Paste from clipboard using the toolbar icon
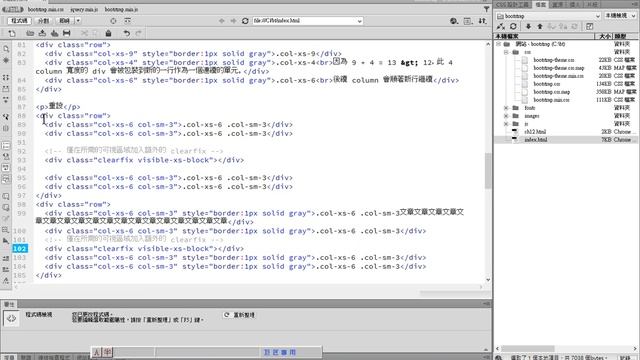The width and height of the screenshot is (640, 360). pos(108,33)
